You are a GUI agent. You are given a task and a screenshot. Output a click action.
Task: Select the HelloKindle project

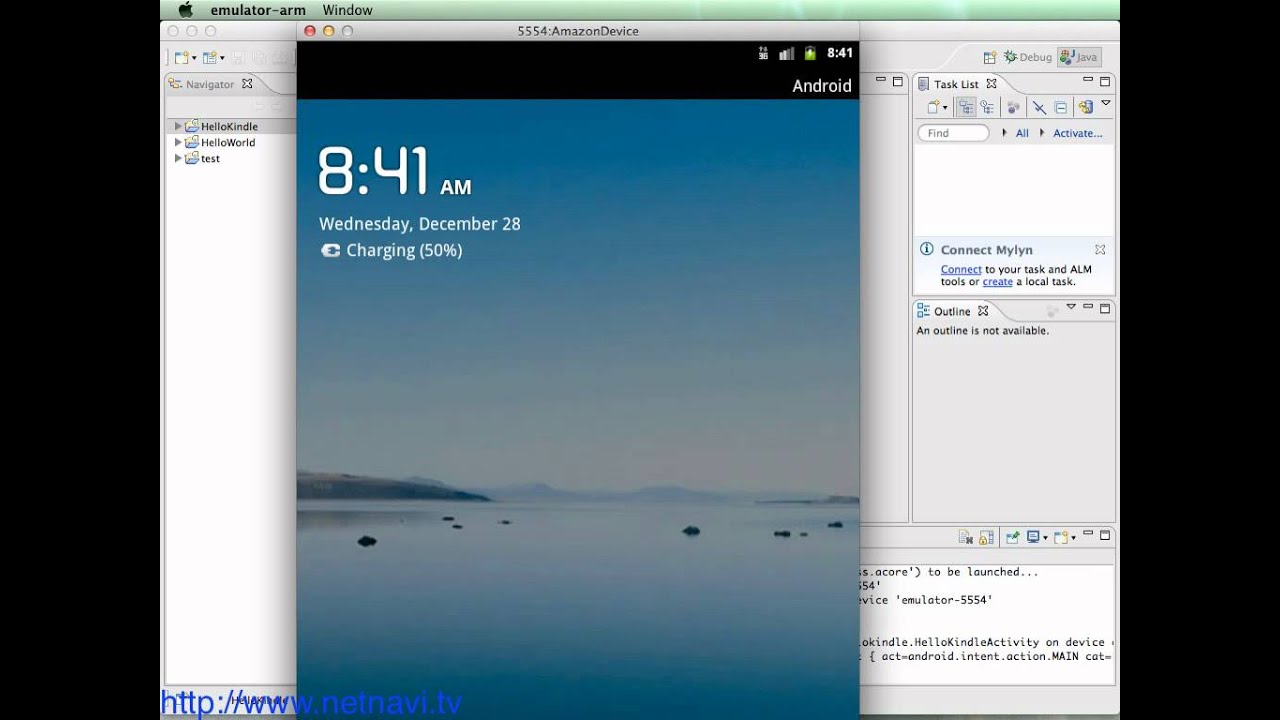coord(229,126)
